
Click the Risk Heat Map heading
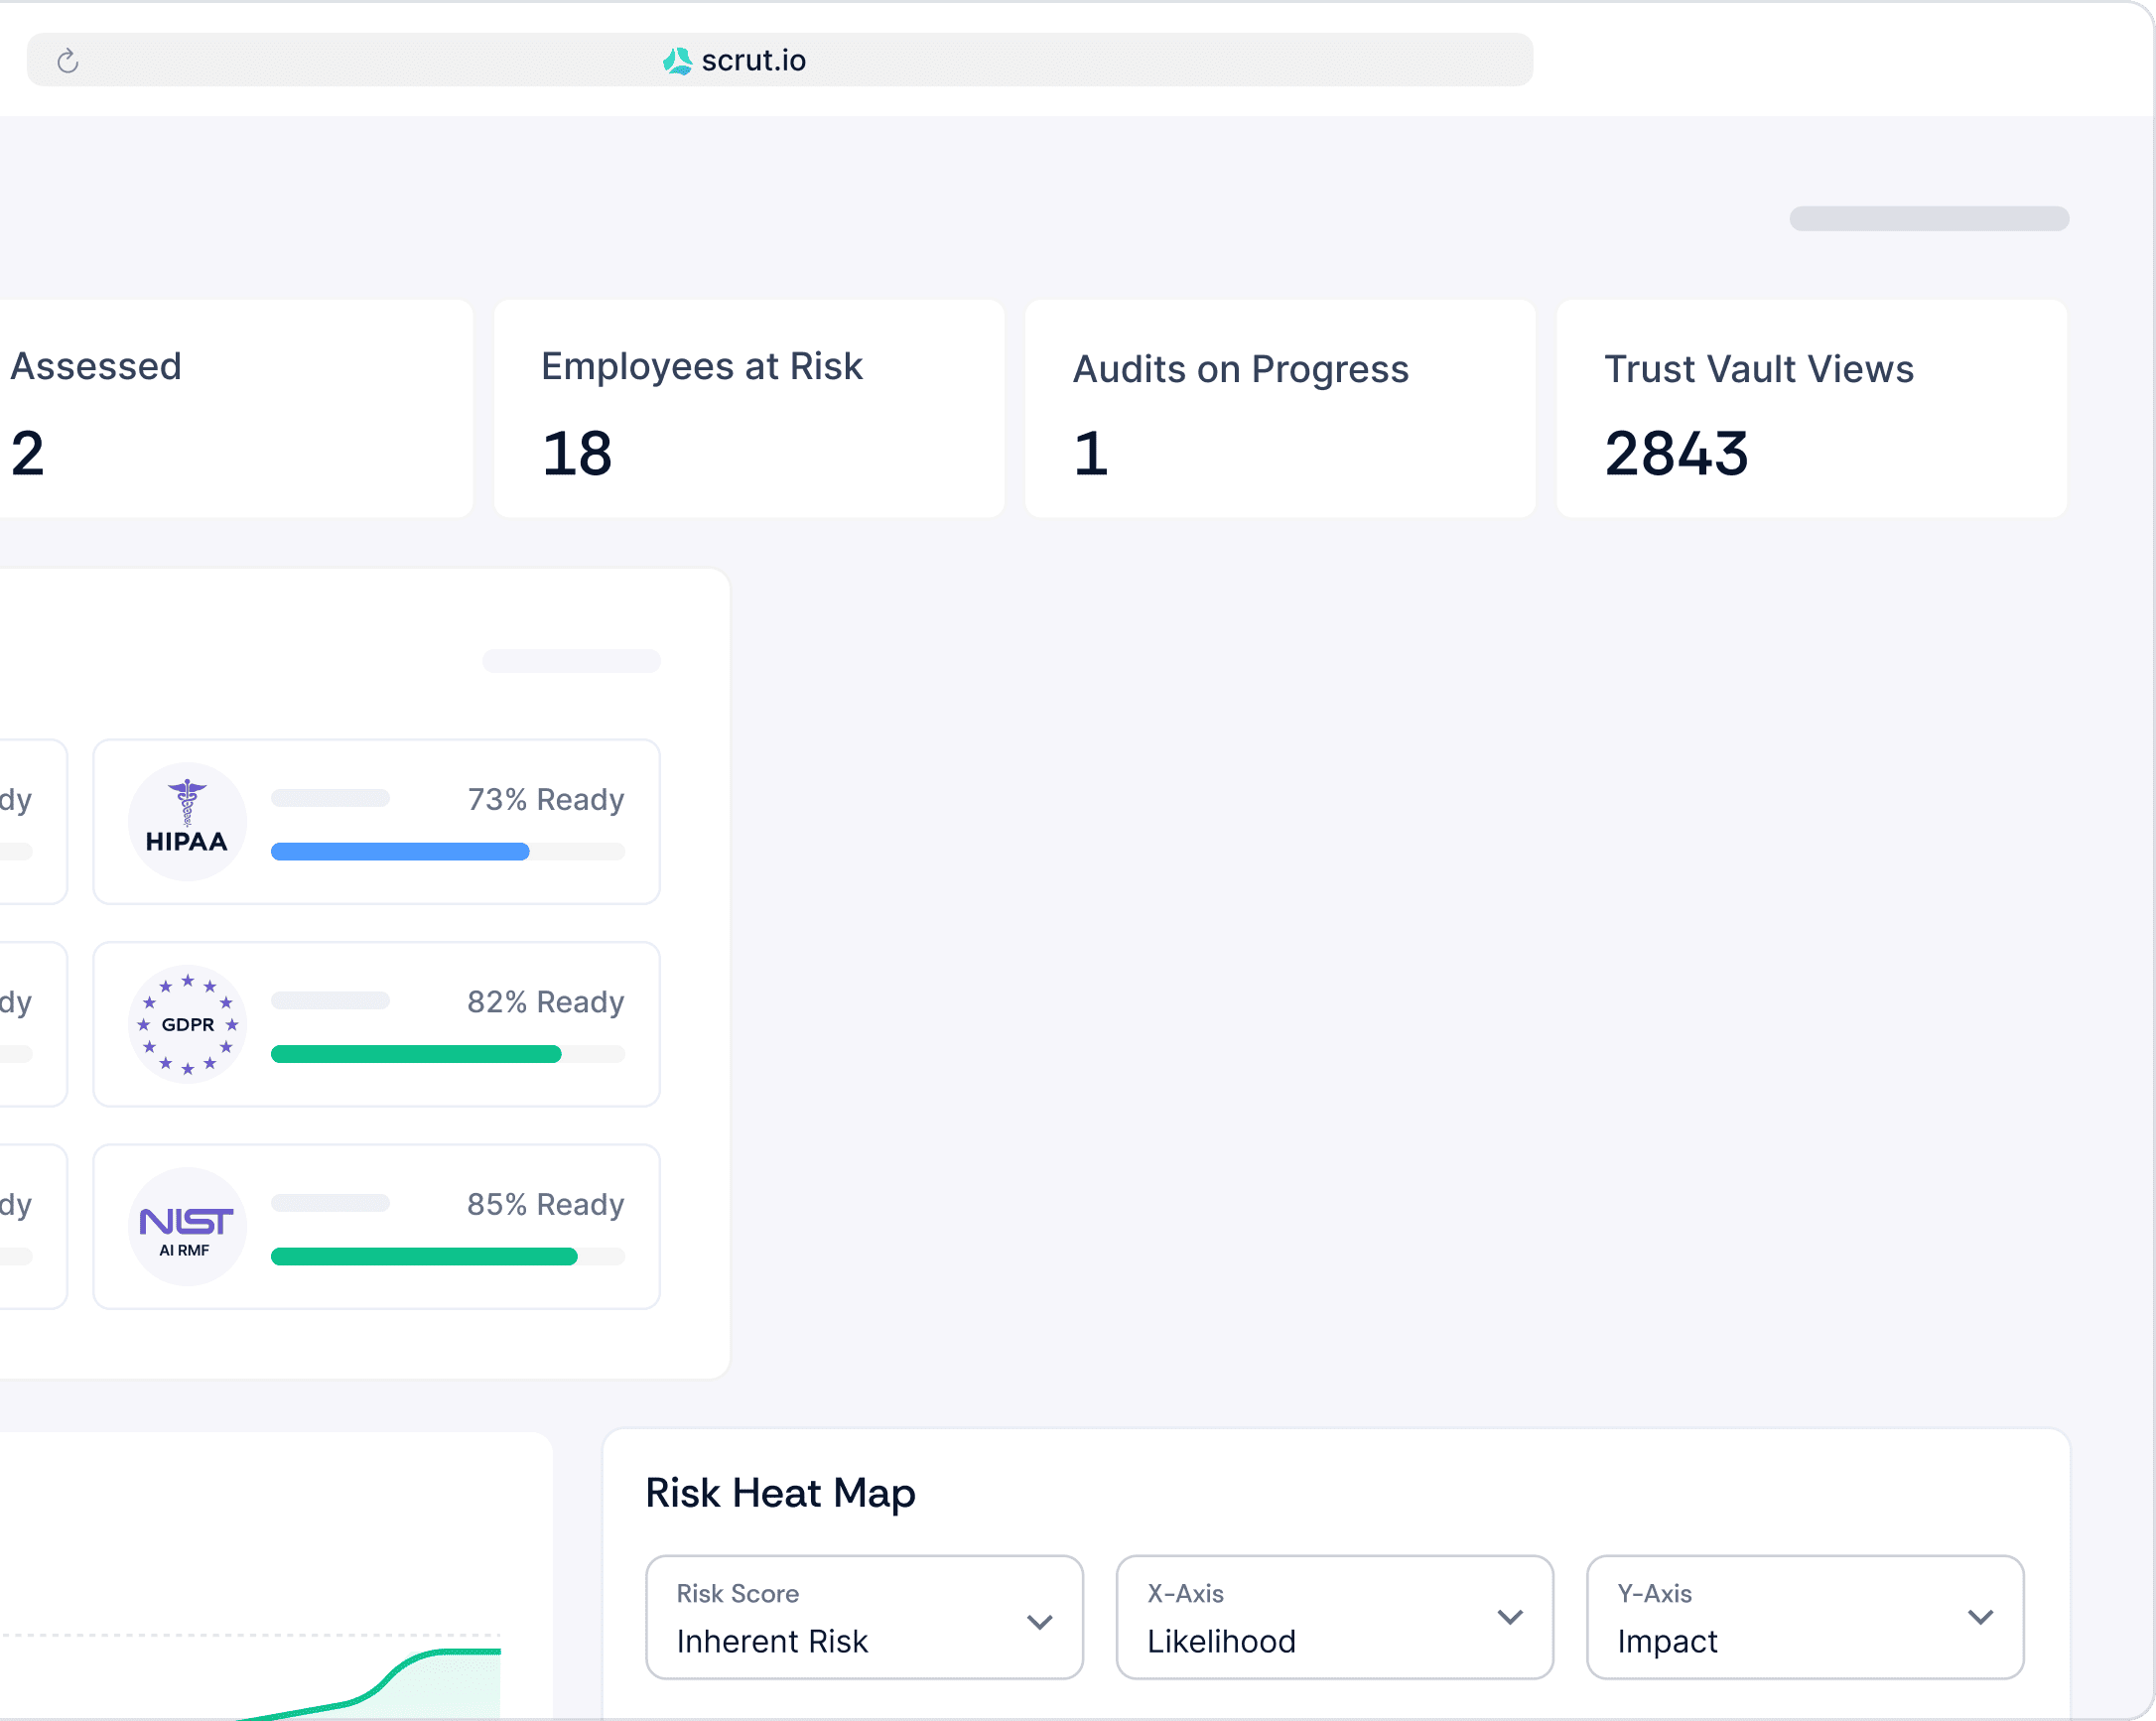(x=780, y=1493)
